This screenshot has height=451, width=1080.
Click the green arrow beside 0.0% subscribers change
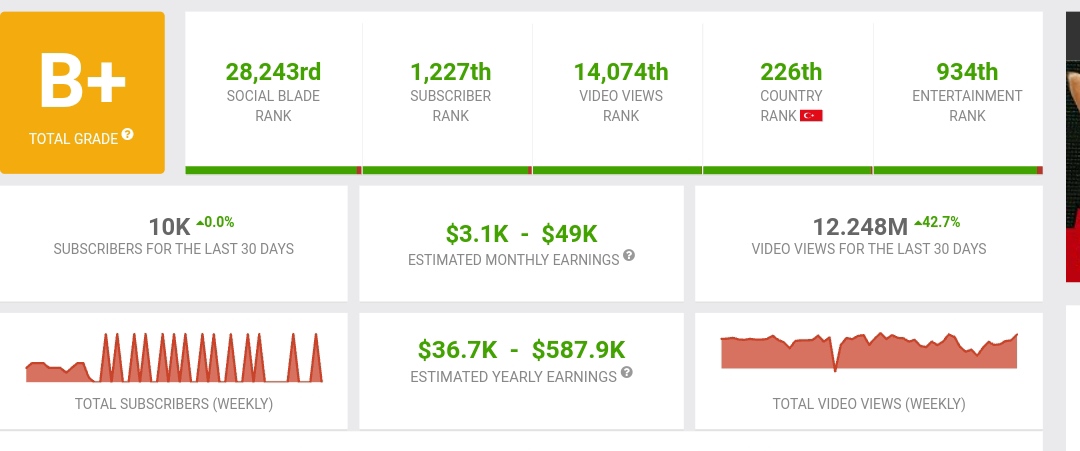[200, 222]
